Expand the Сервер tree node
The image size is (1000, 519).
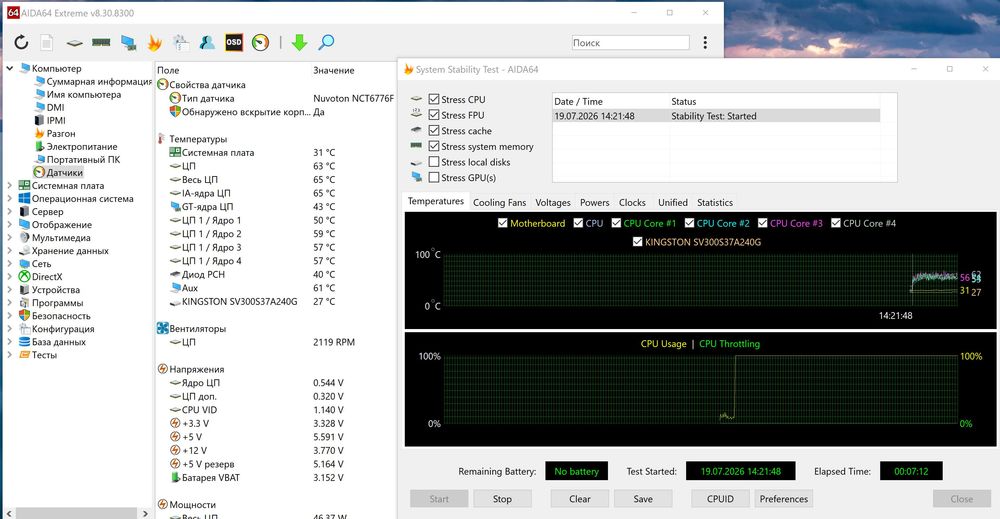10,212
